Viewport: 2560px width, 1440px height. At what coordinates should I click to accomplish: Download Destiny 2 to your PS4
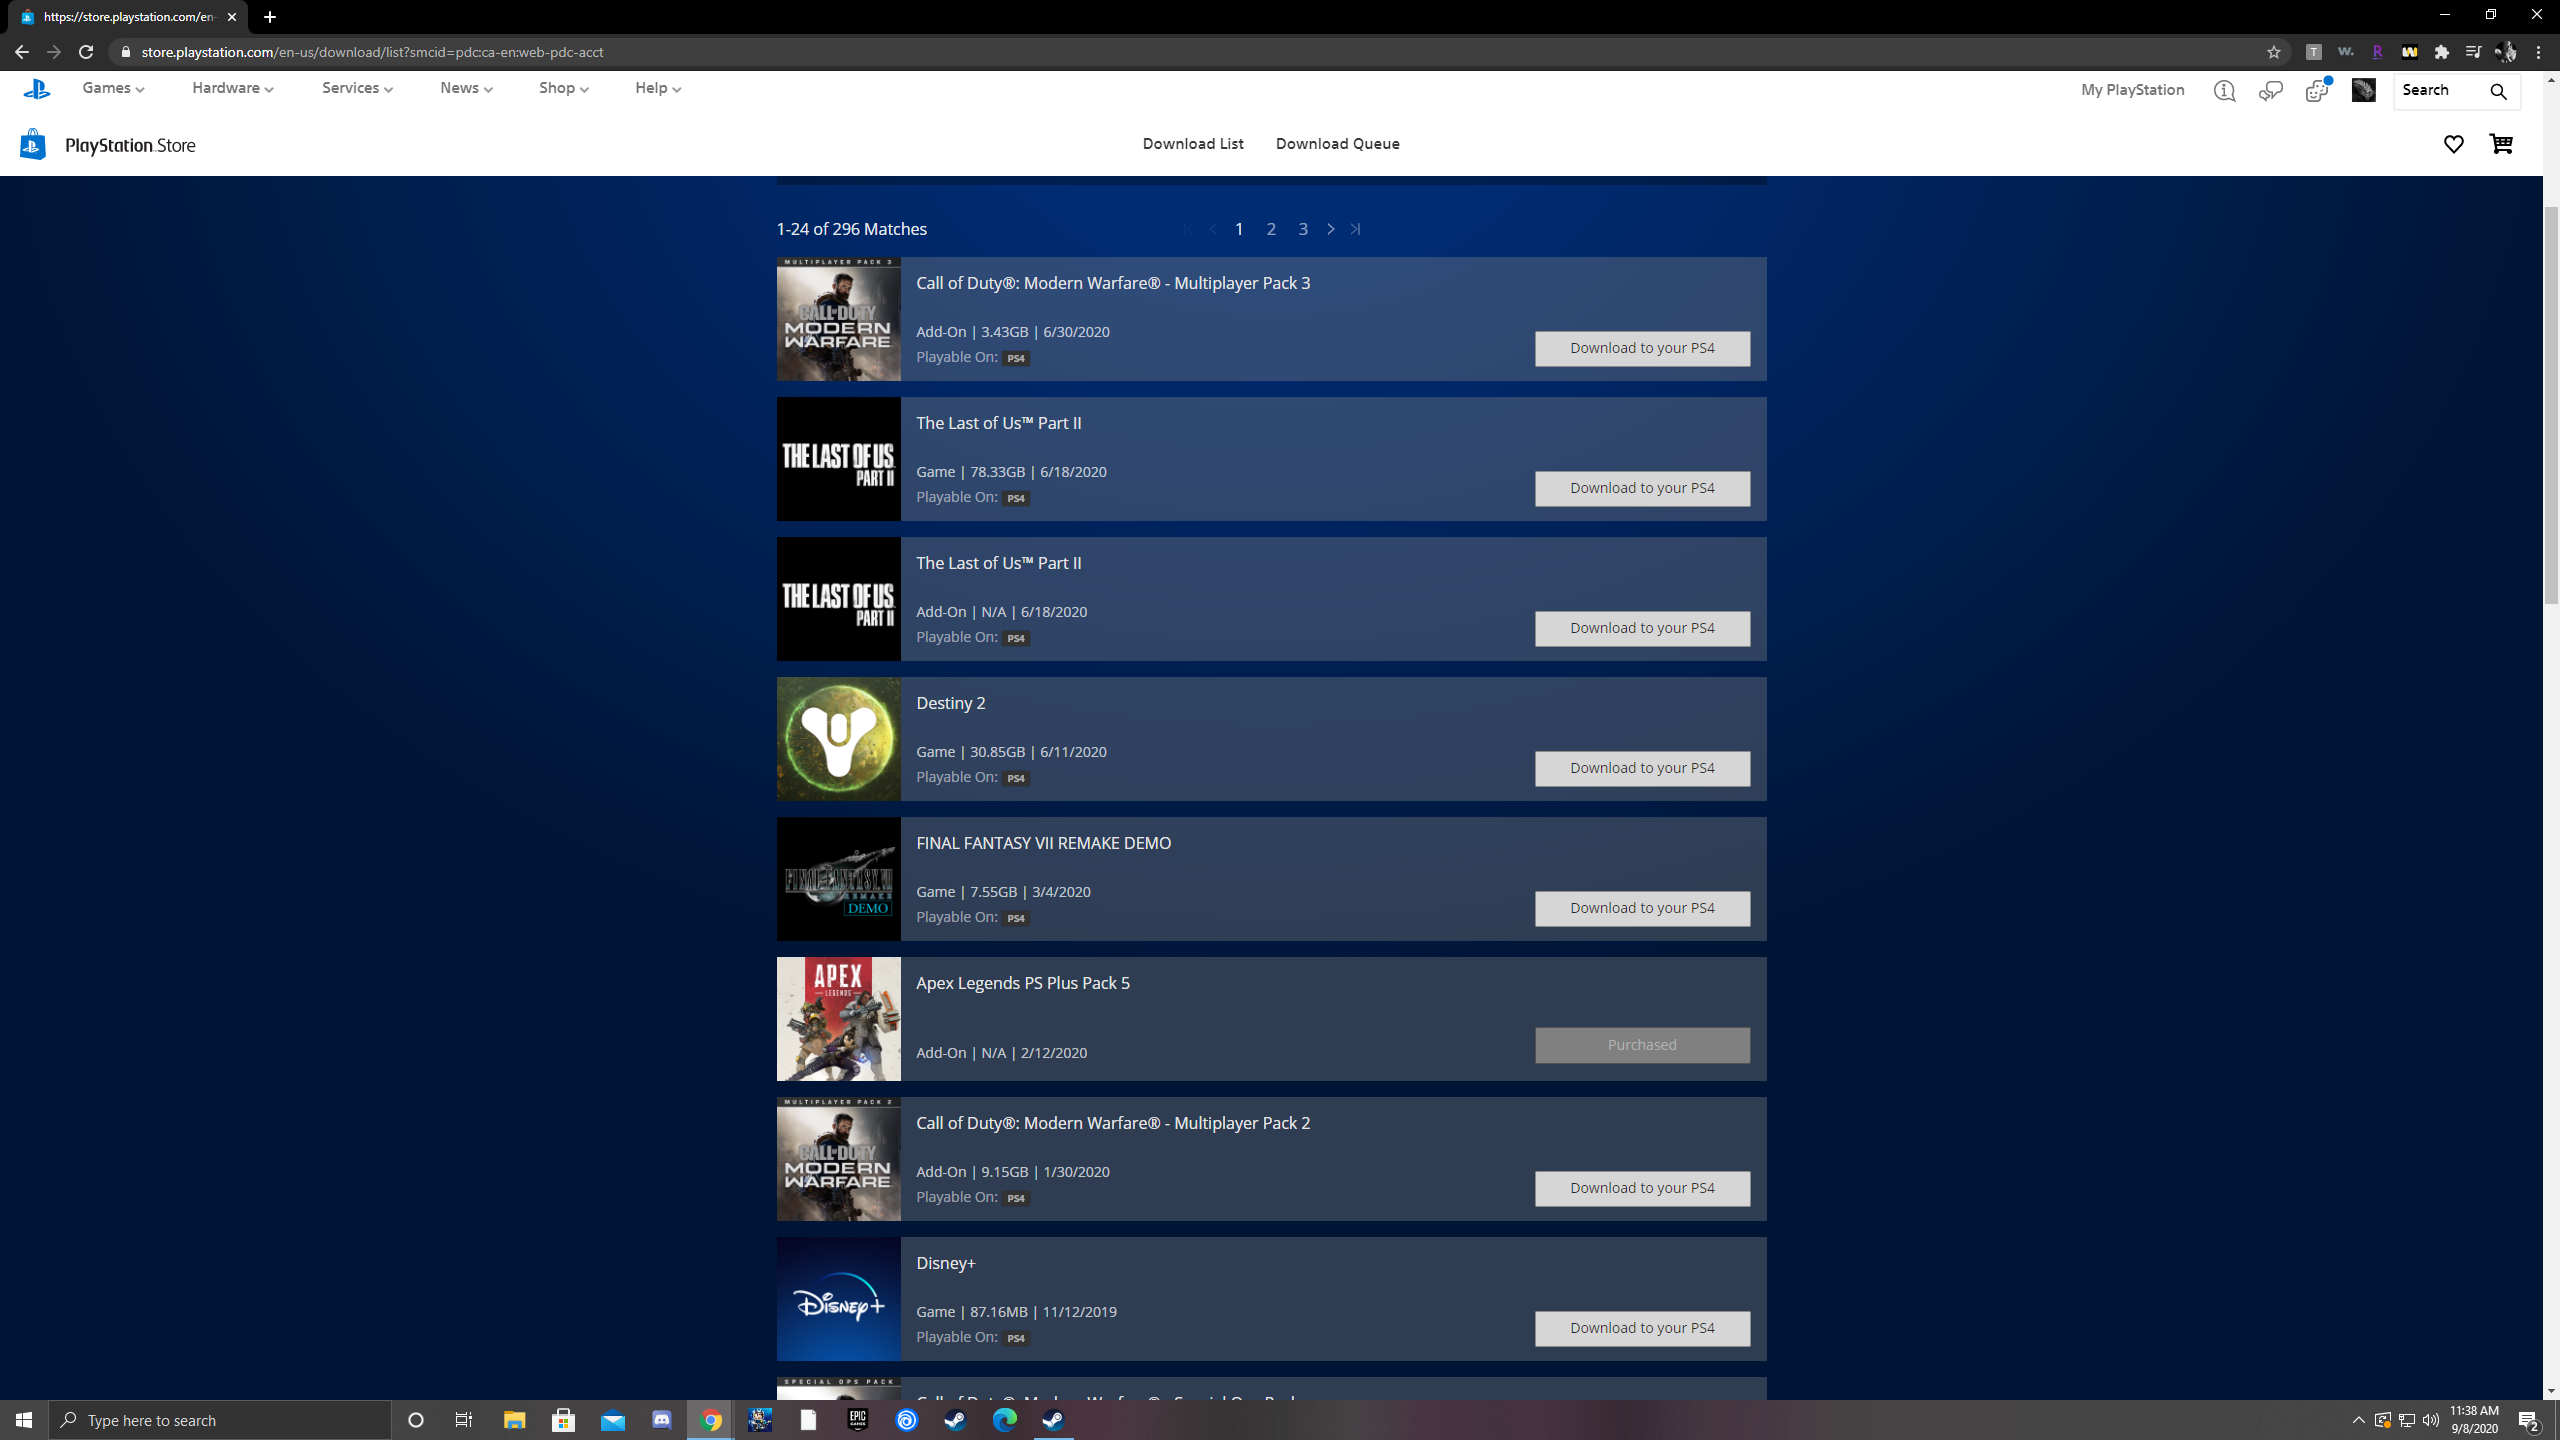(x=1642, y=768)
